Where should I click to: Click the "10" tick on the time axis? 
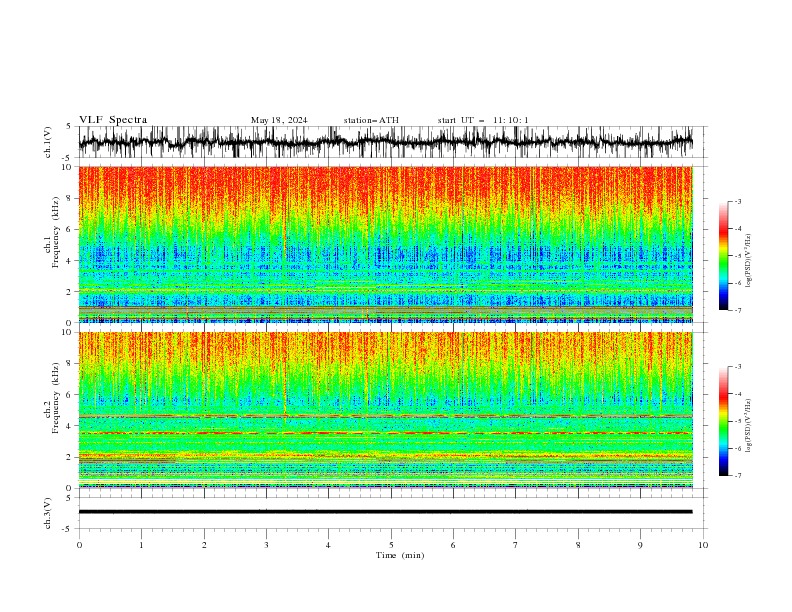(703, 545)
